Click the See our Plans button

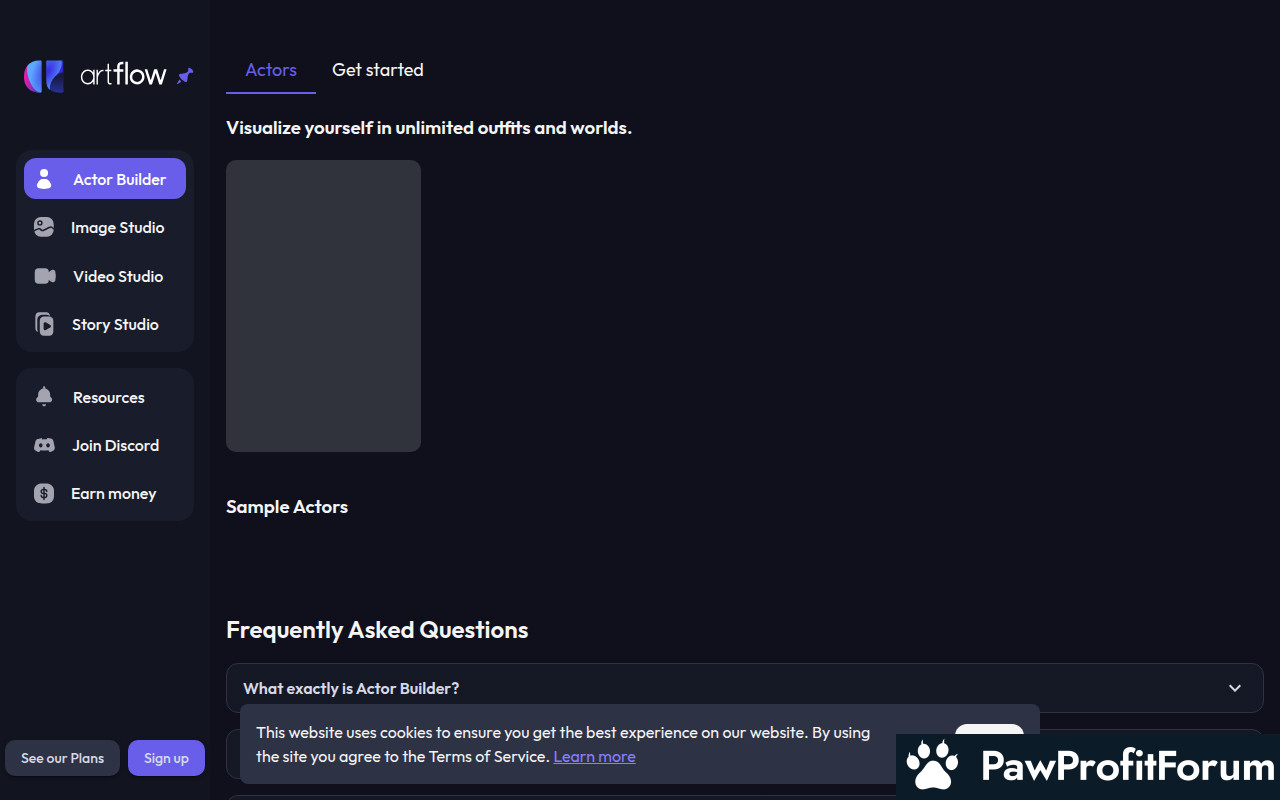pos(63,758)
